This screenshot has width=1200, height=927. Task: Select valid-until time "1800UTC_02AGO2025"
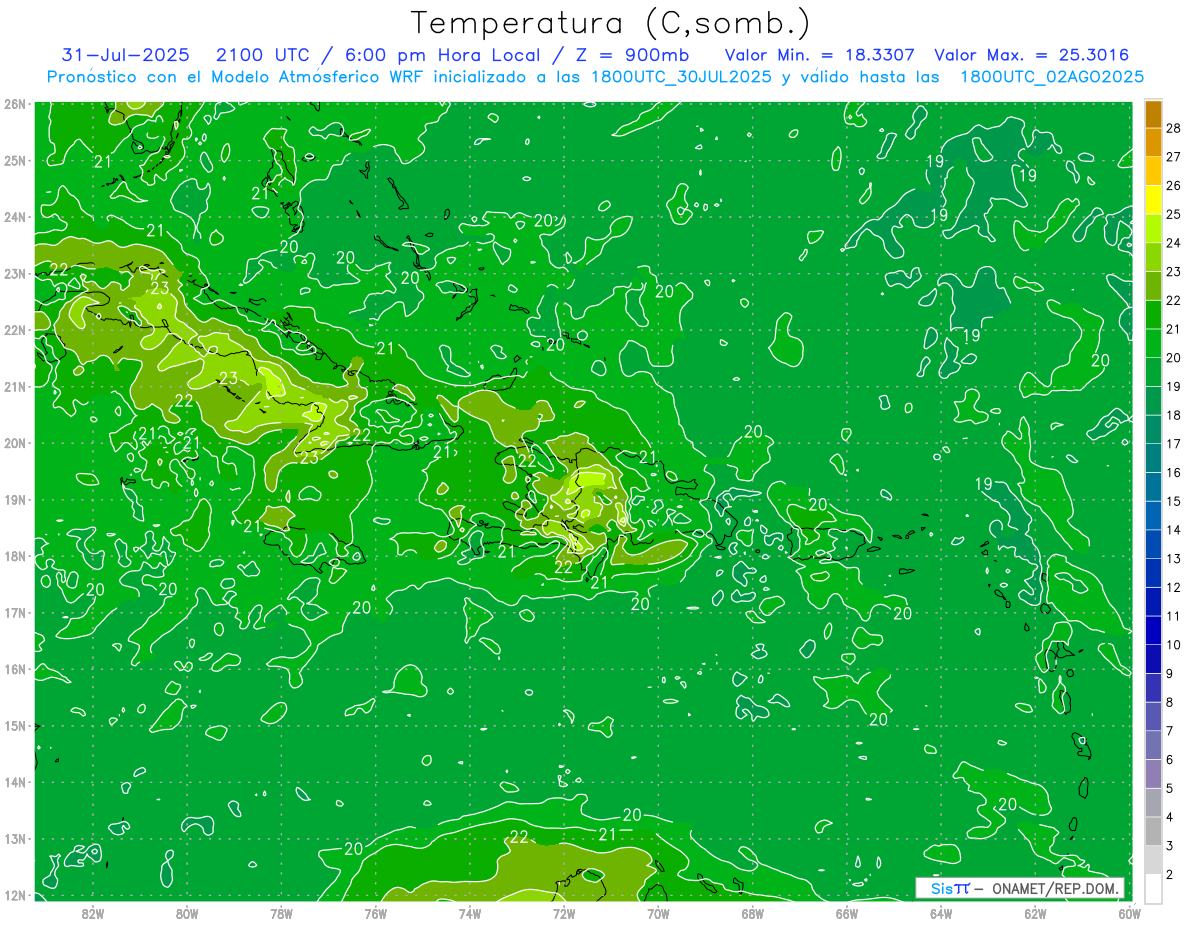1052,77
